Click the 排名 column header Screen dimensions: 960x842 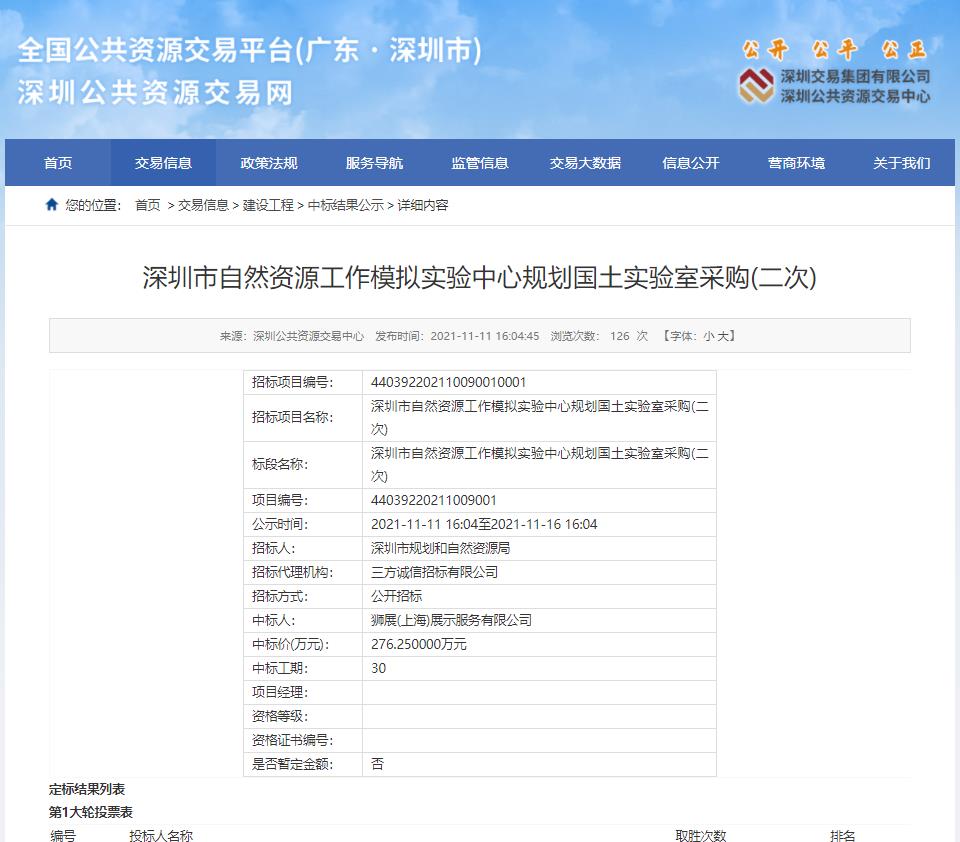point(842,835)
